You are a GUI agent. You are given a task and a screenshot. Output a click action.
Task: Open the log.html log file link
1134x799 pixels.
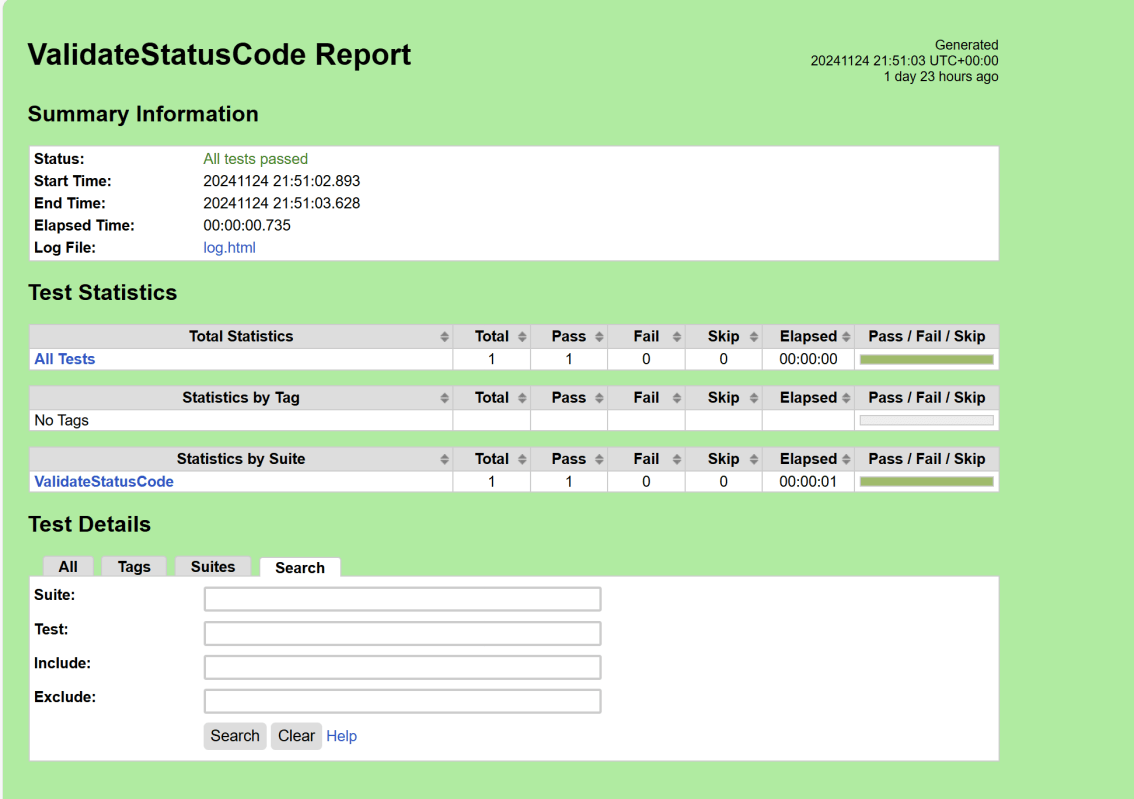pyautogui.click(x=229, y=248)
